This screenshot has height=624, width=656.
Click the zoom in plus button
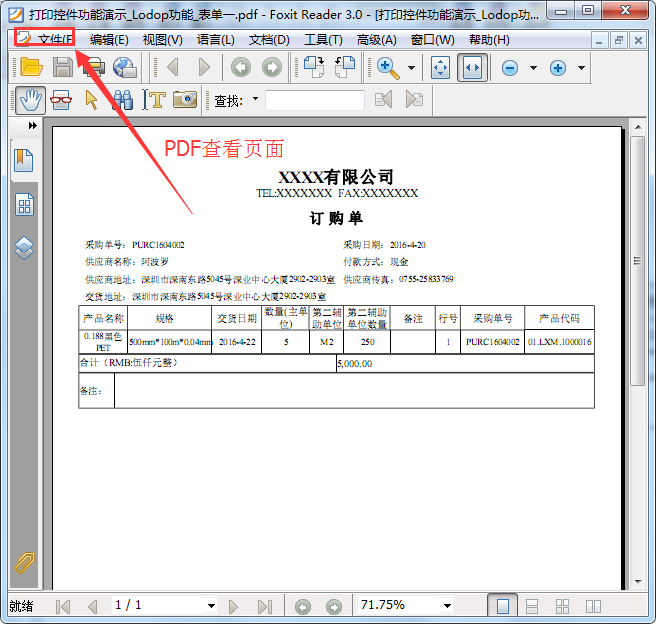point(558,67)
